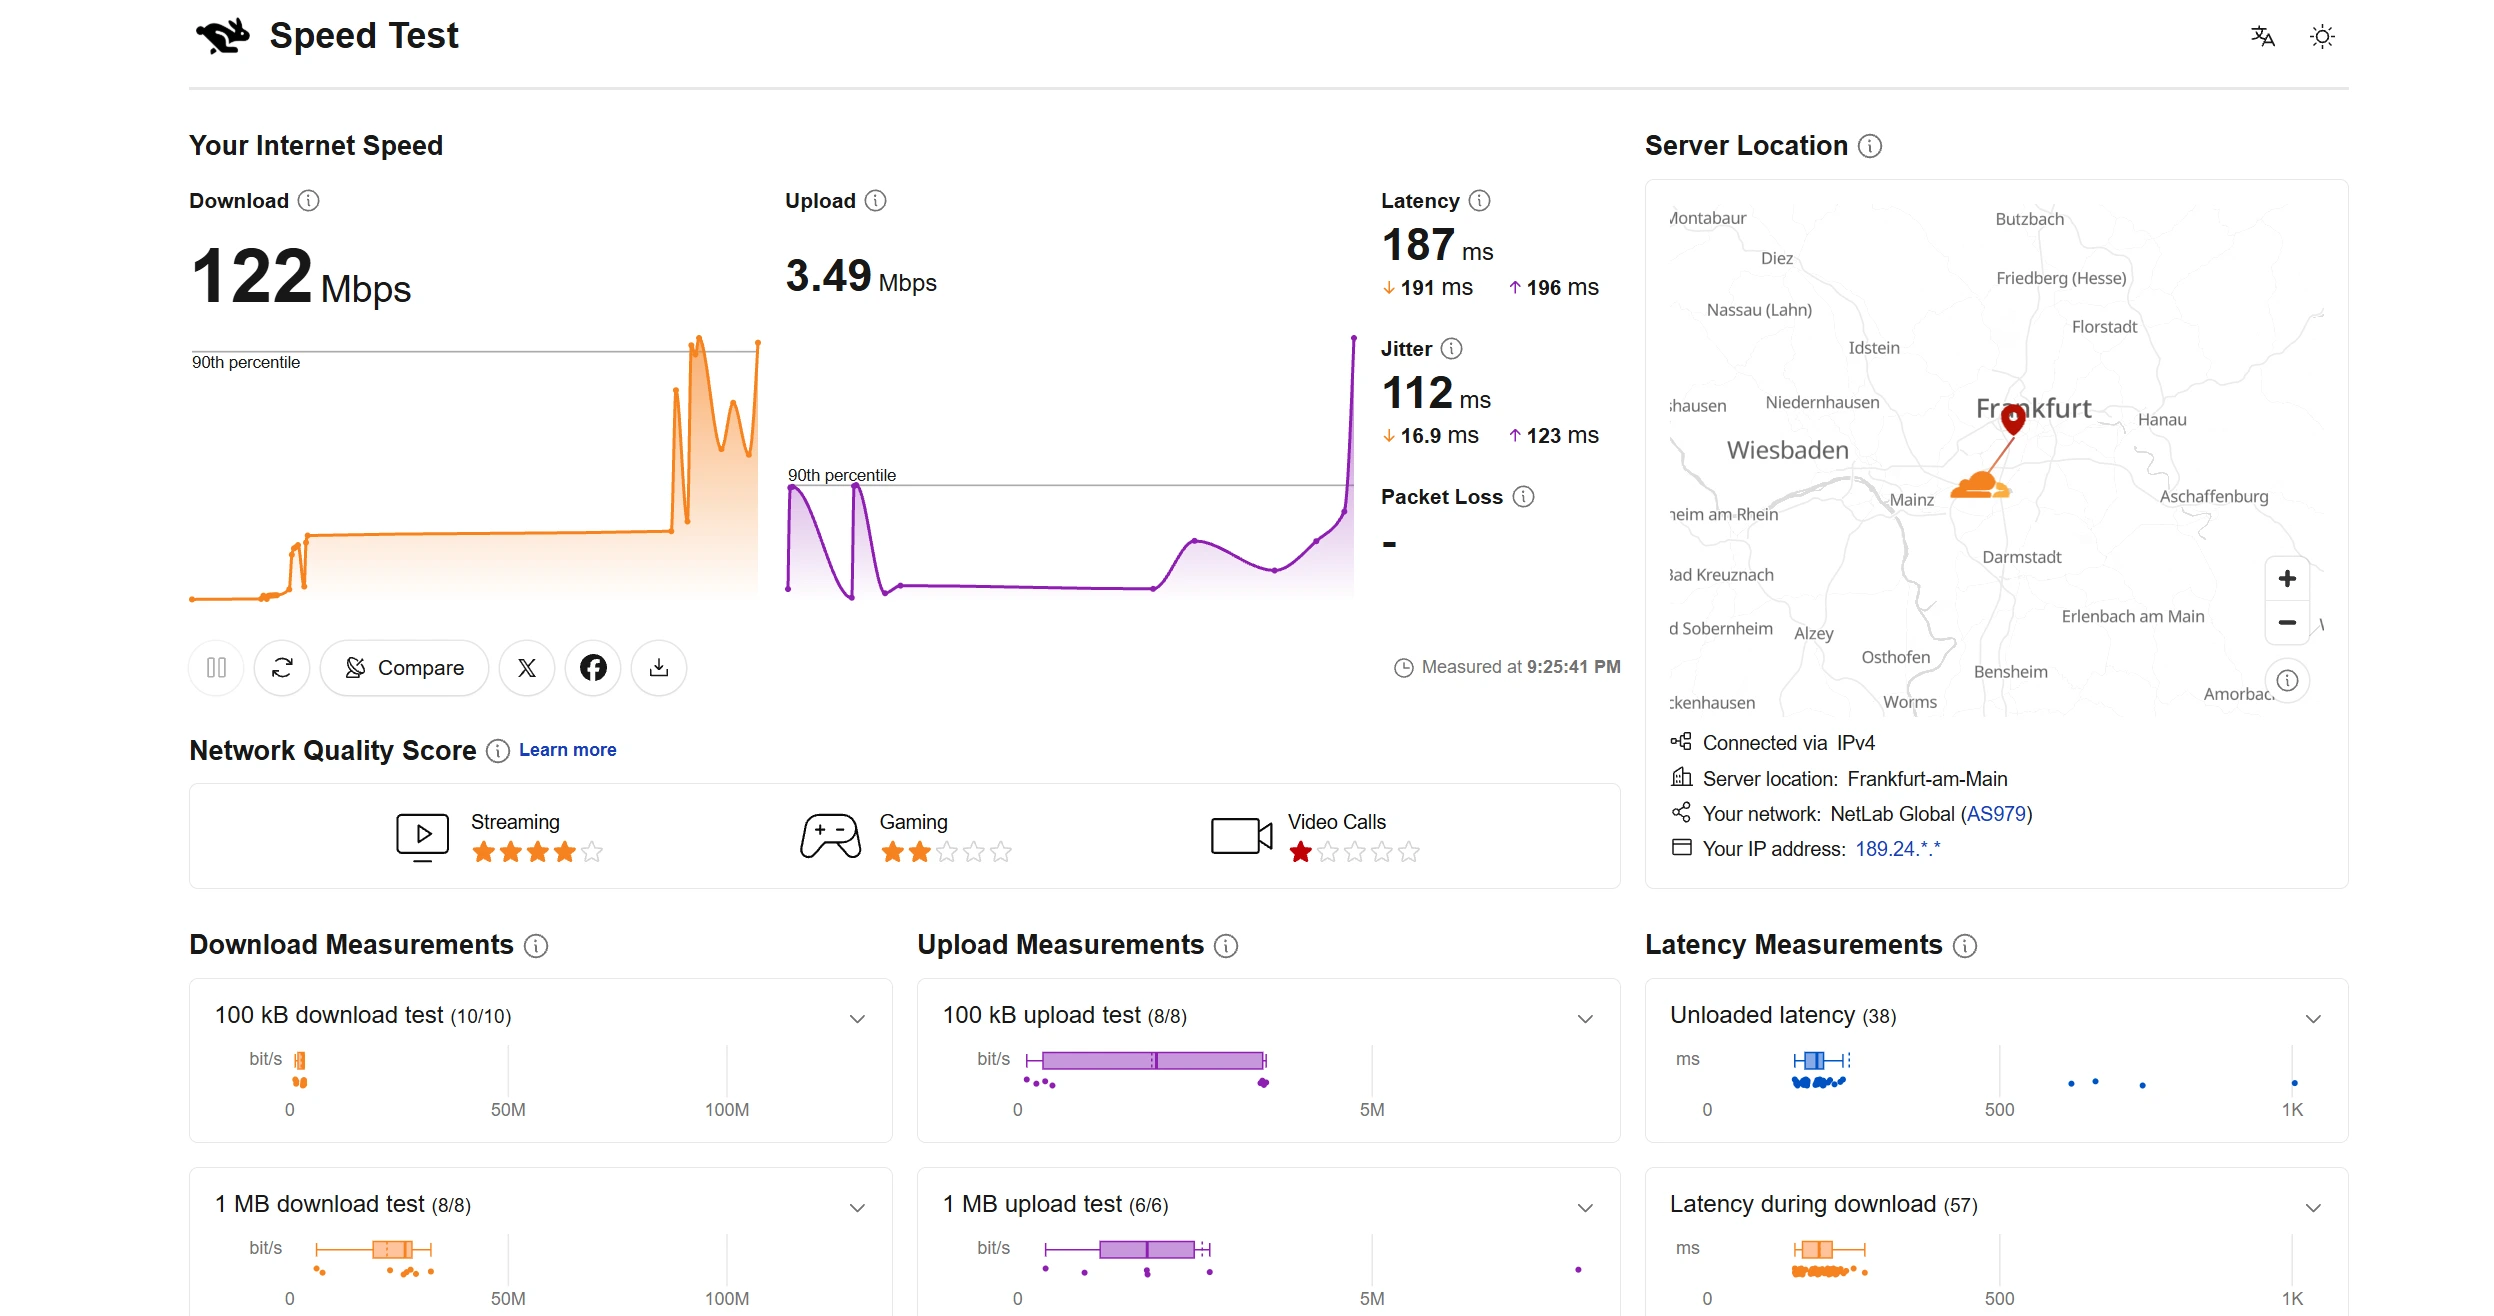Click the 3.49 Mbps upload value
This screenshot has width=2494, height=1316.
pyautogui.click(x=861, y=276)
